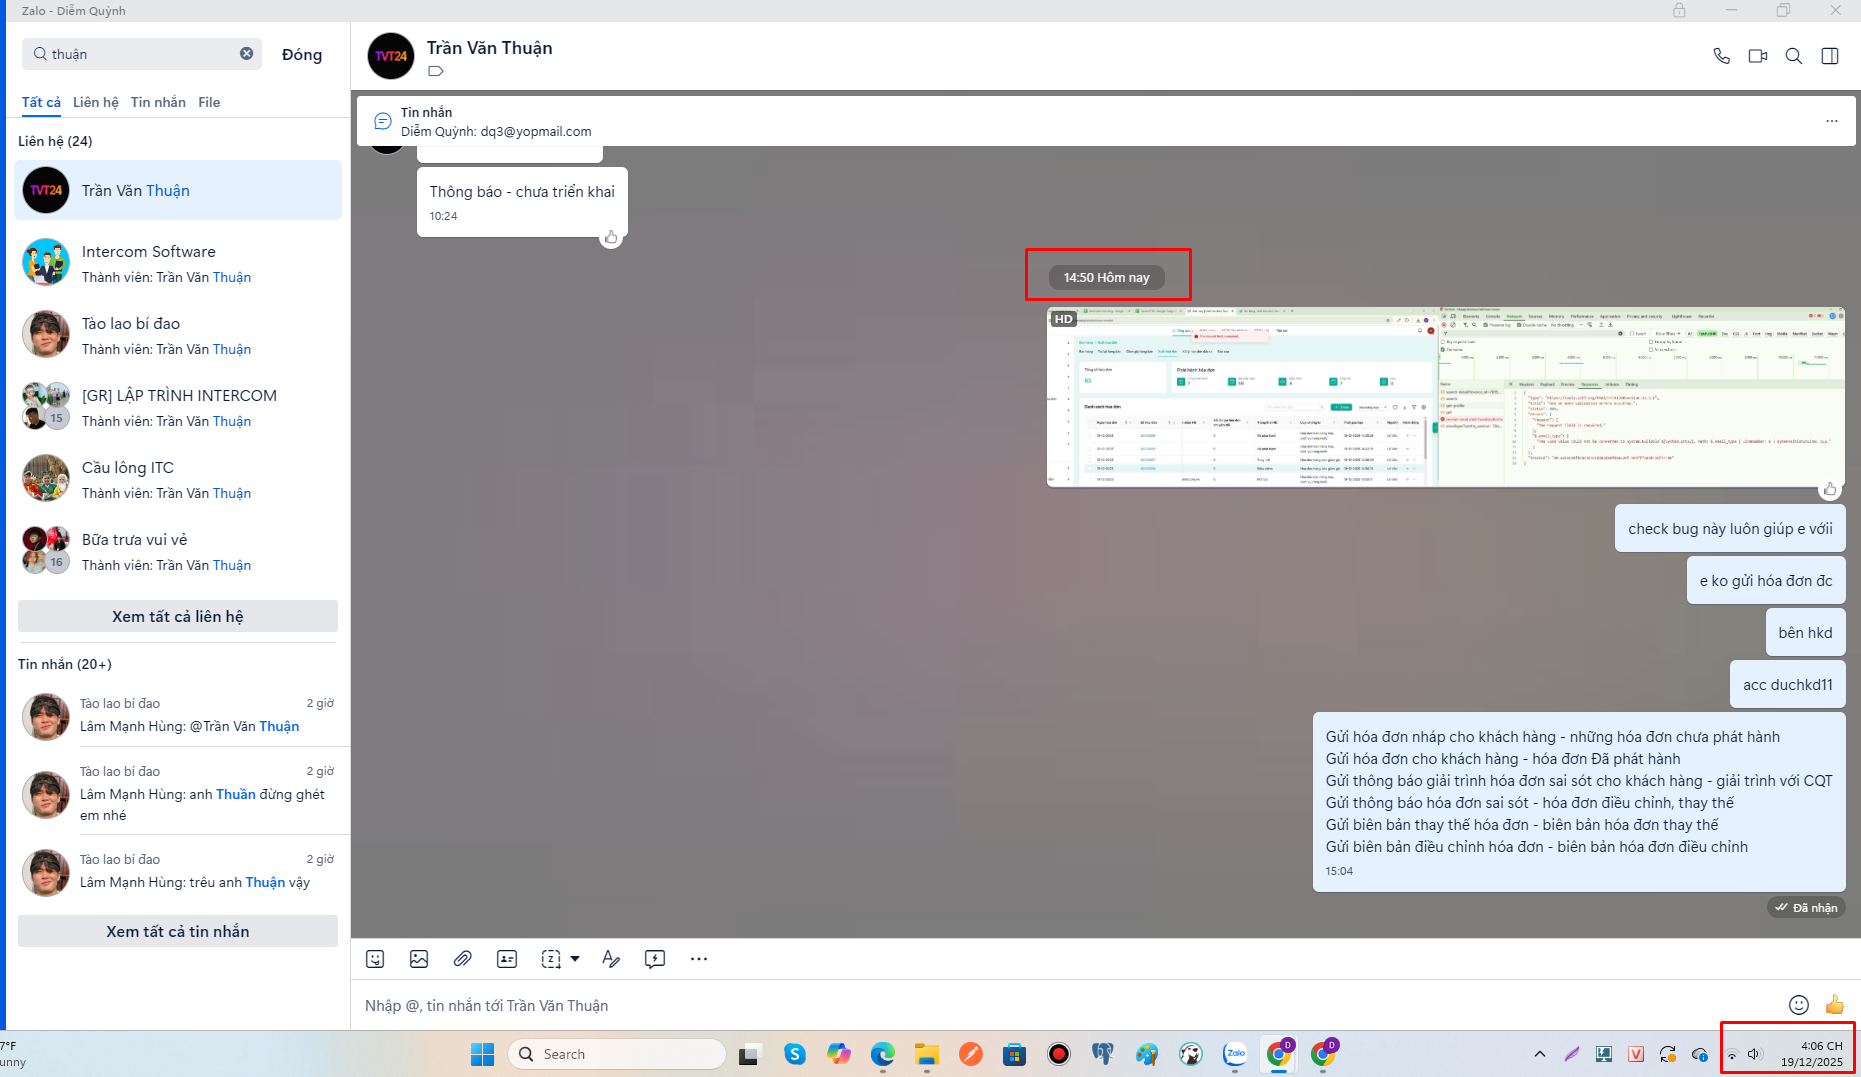The image size is (1861, 1077).
Task: Open text formatting icon in toolbar
Action: tap(611, 959)
